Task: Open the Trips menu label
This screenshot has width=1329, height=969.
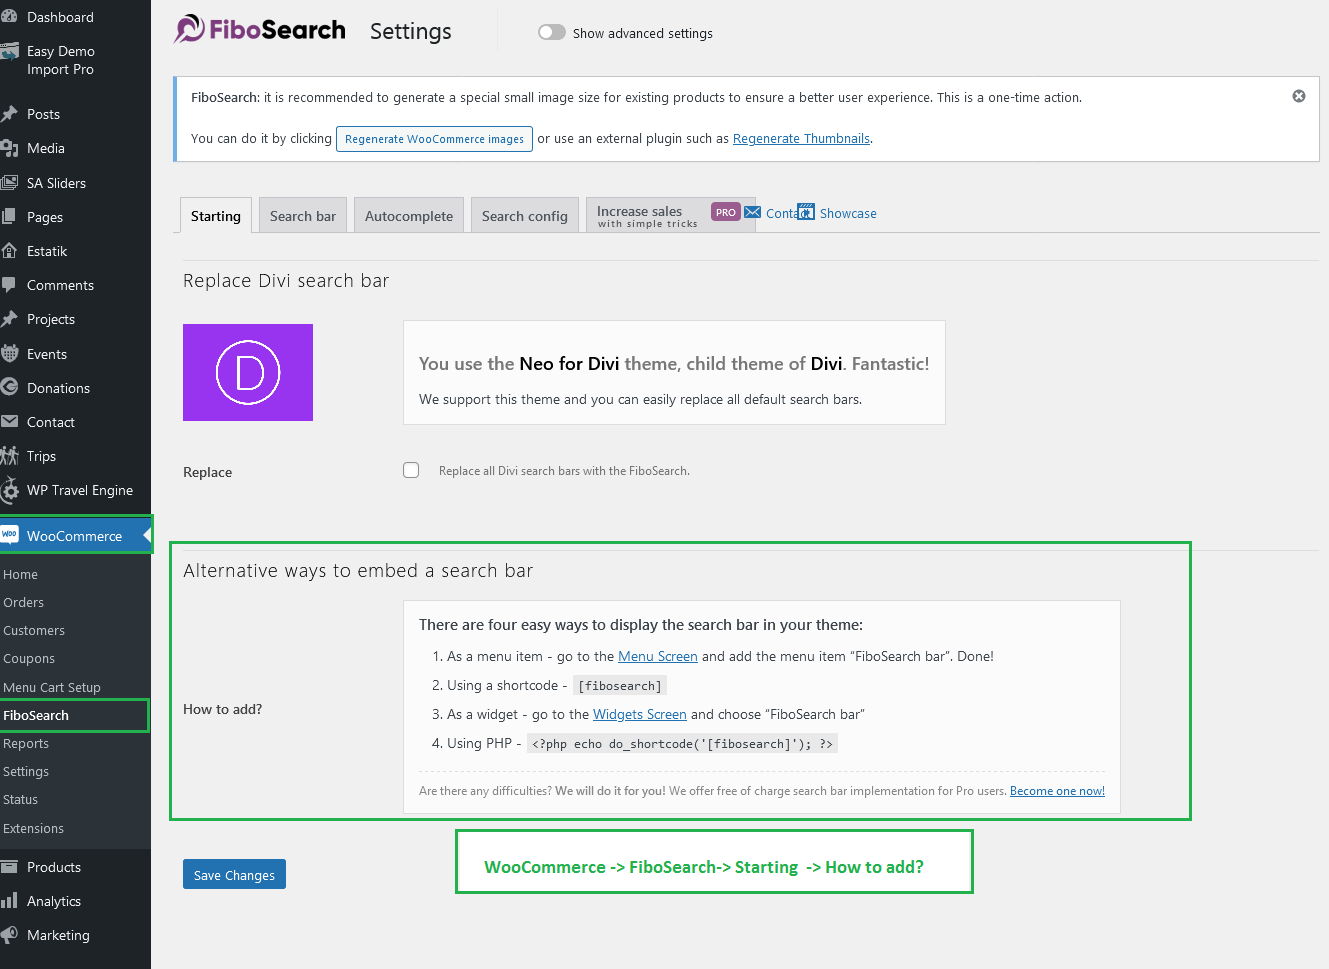Action: (x=41, y=456)
